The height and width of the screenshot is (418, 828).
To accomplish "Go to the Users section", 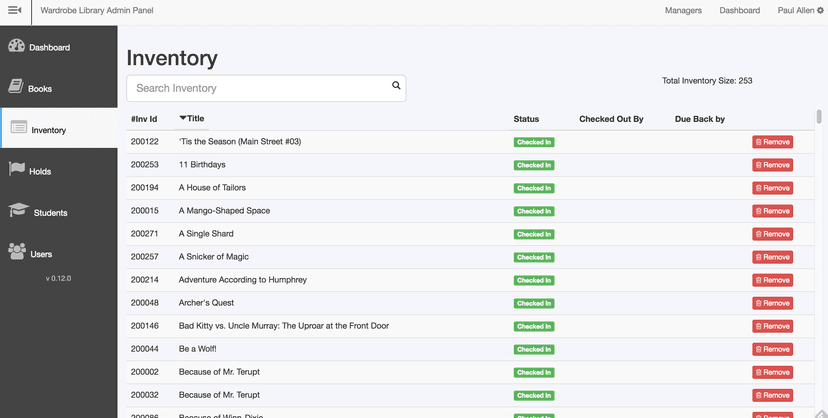I will click(59, 253).
